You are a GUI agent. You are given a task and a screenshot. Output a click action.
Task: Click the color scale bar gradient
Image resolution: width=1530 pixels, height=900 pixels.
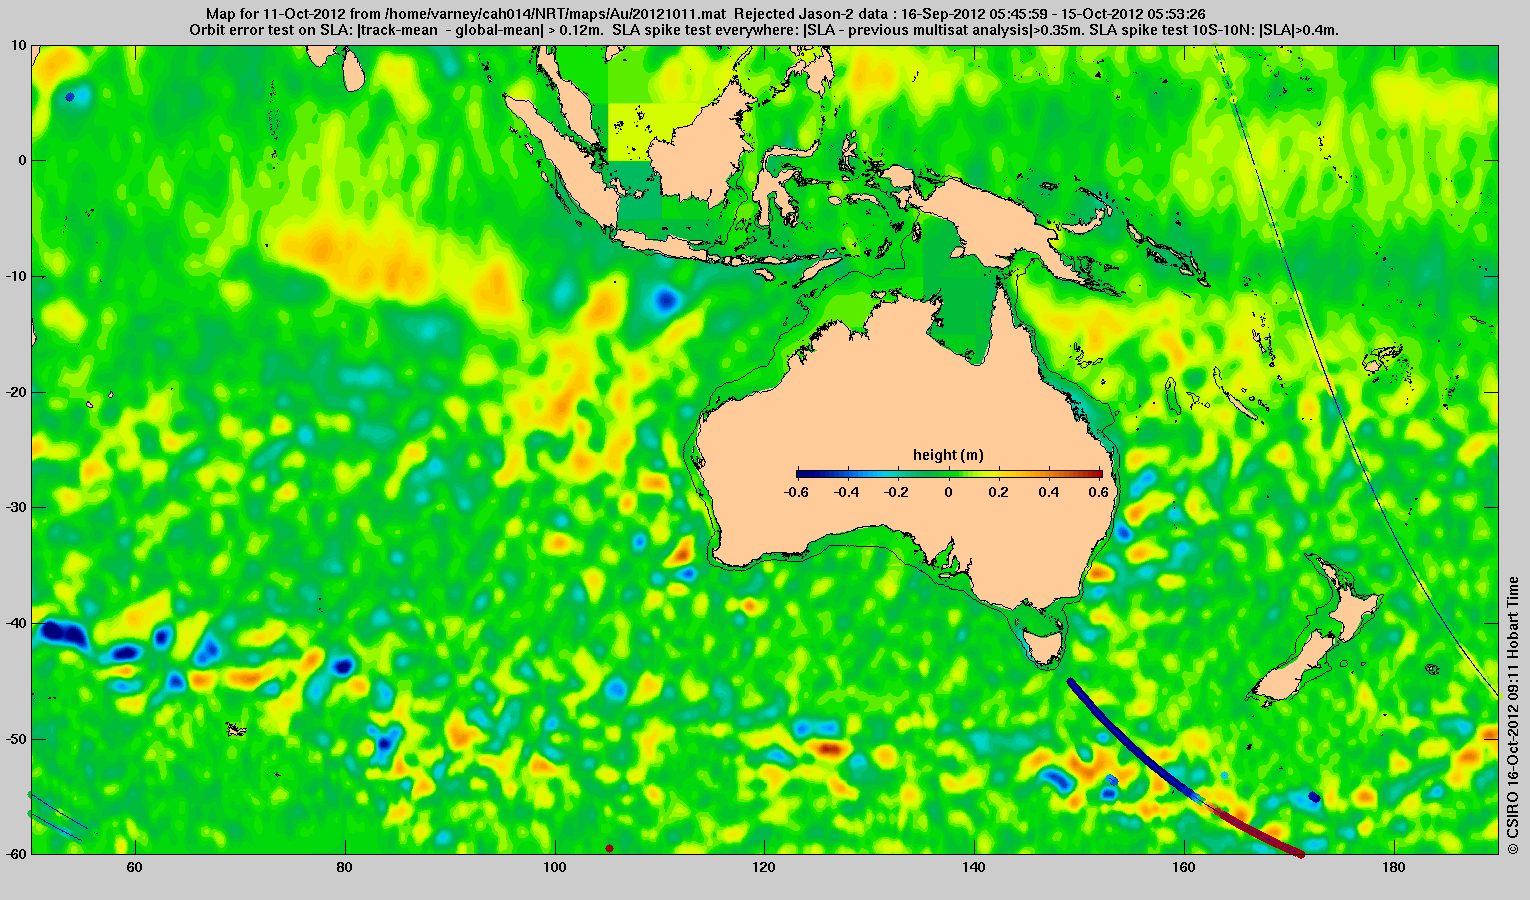coord(949,475)
